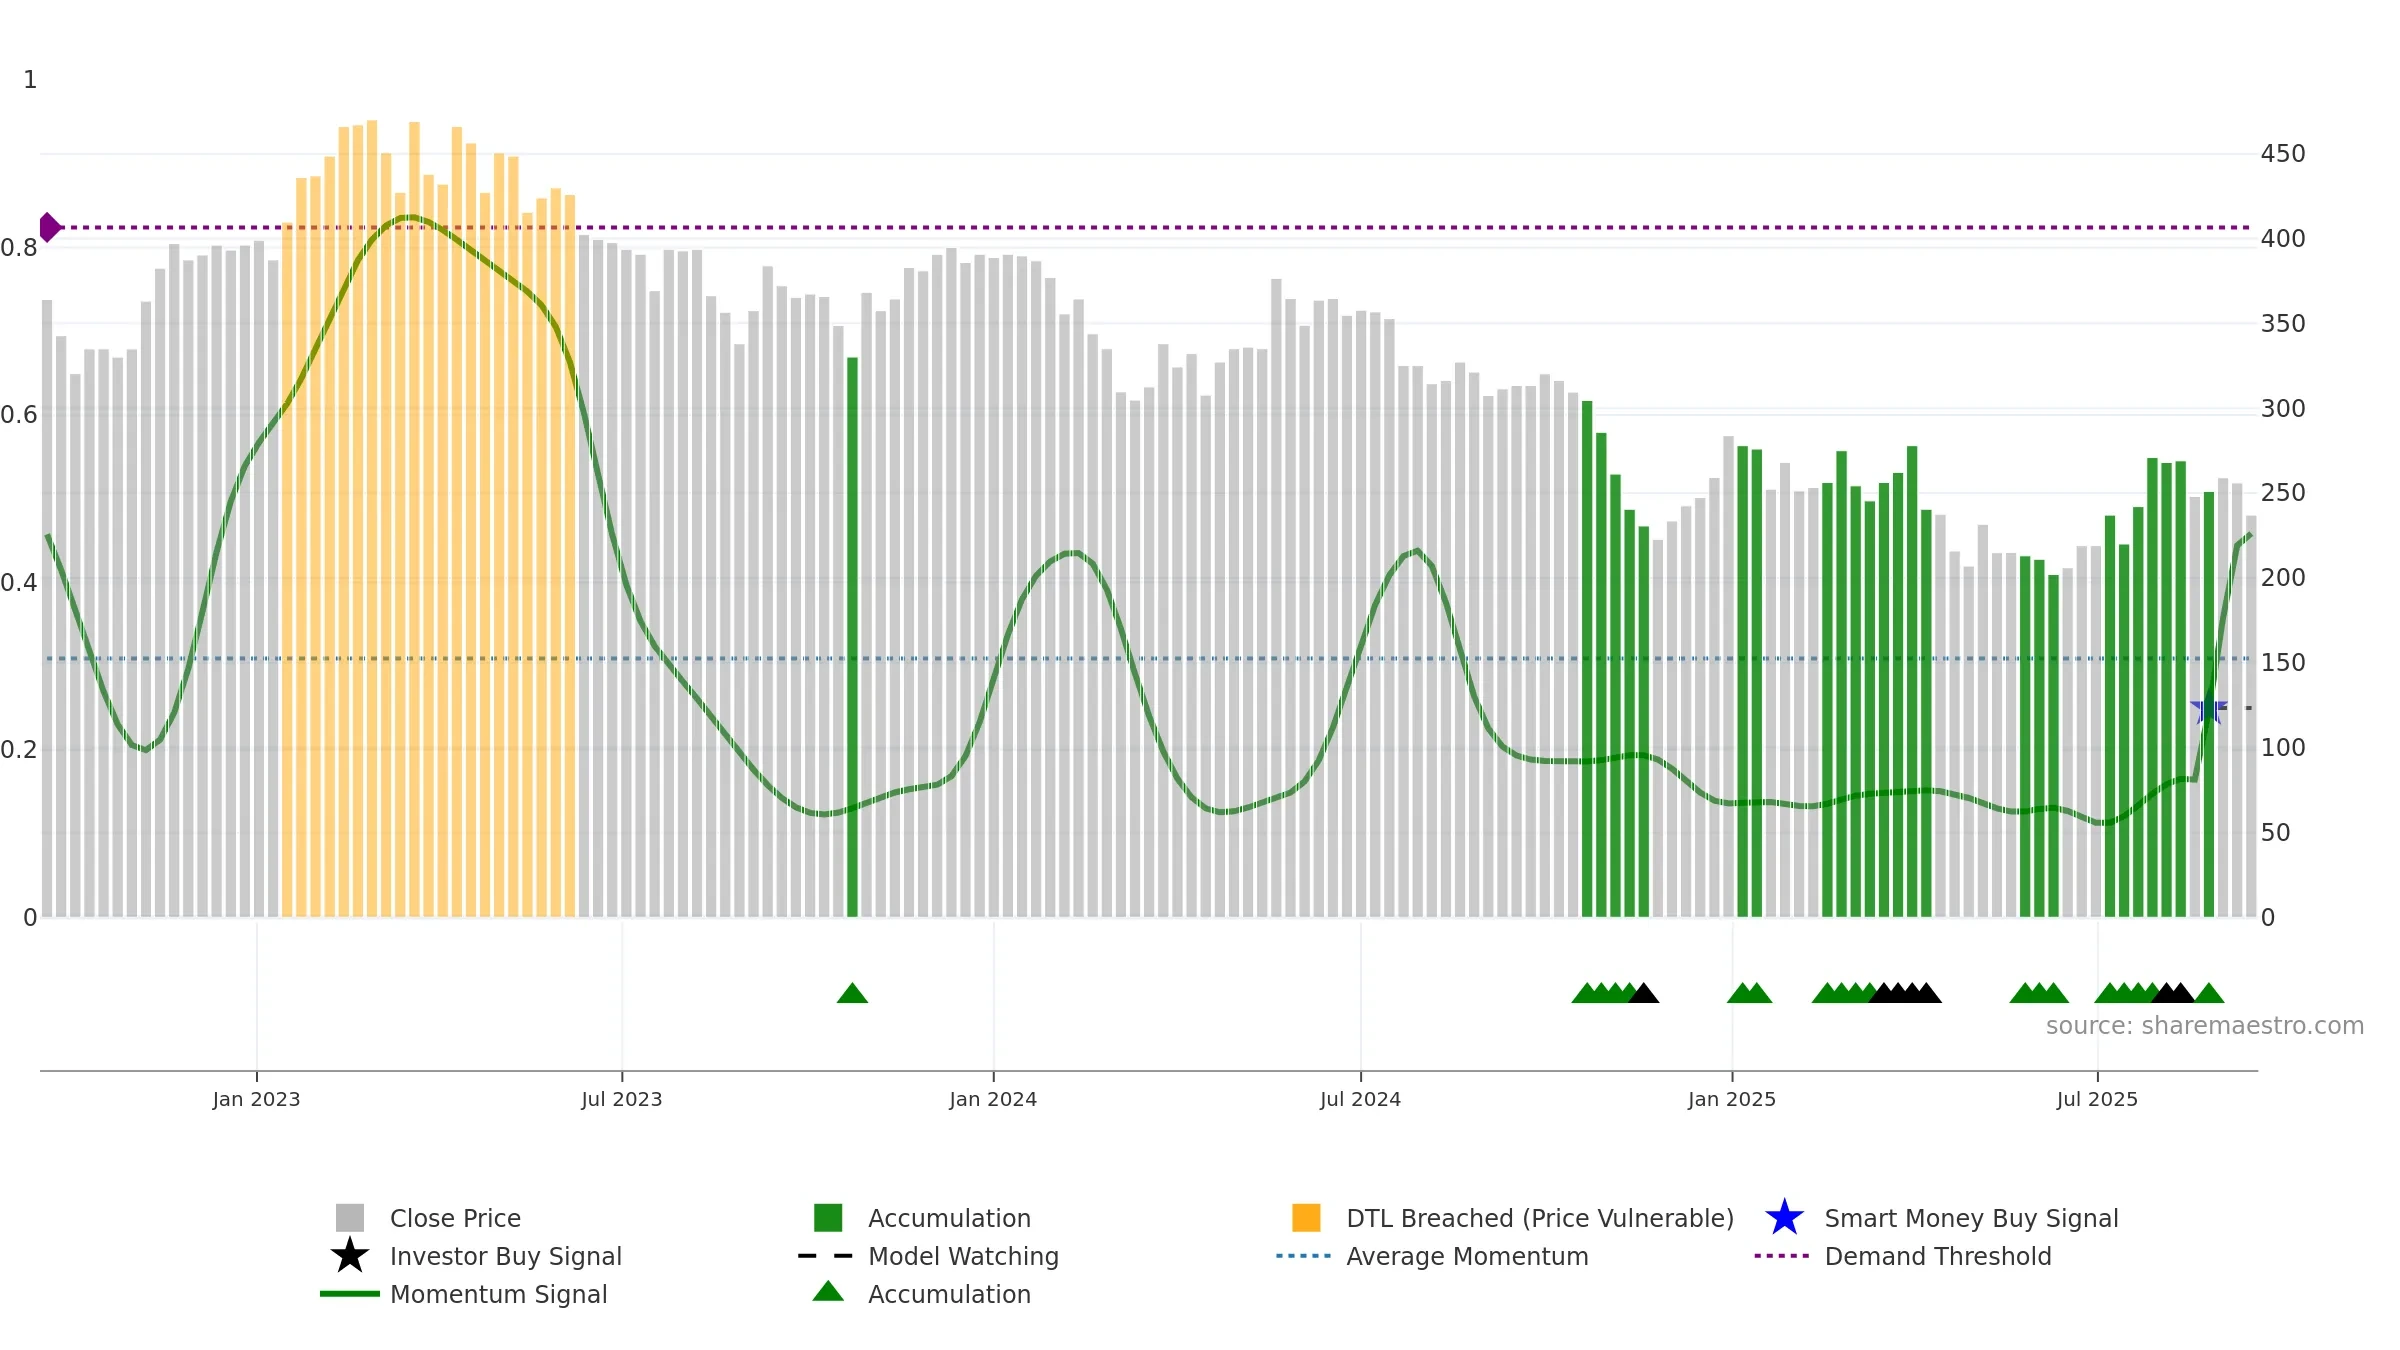Click the black dashed Model Watching legend icon

click(825, 1256)
